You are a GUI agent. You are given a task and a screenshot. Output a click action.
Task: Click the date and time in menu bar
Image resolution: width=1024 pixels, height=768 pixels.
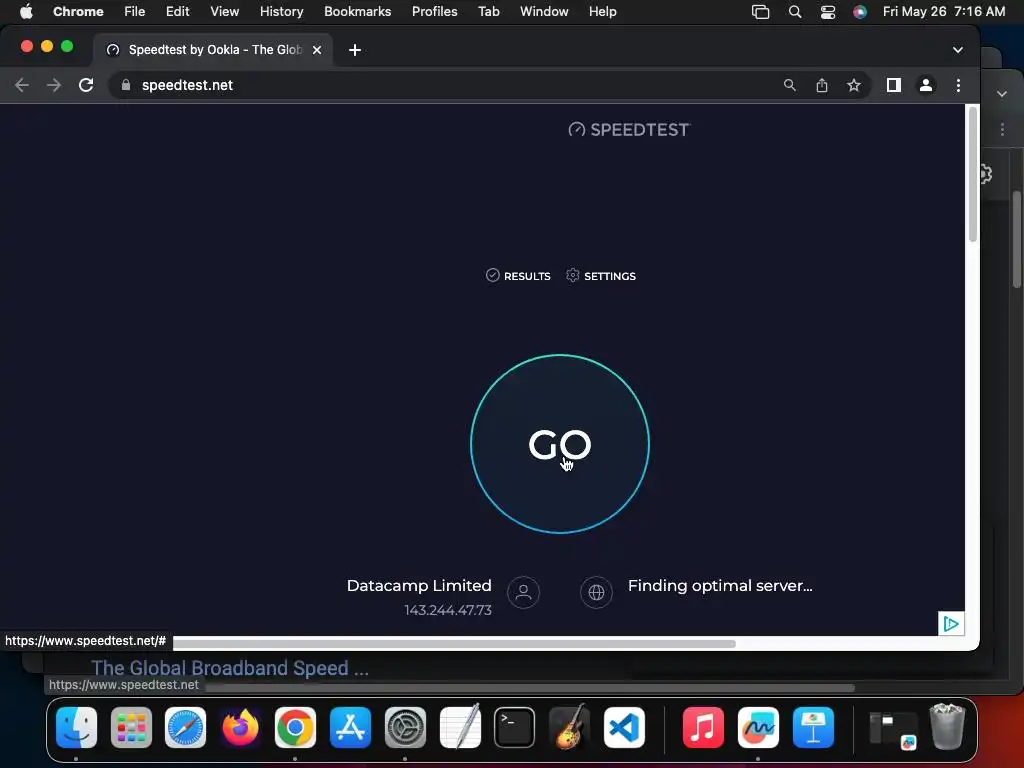click(944, 11)
